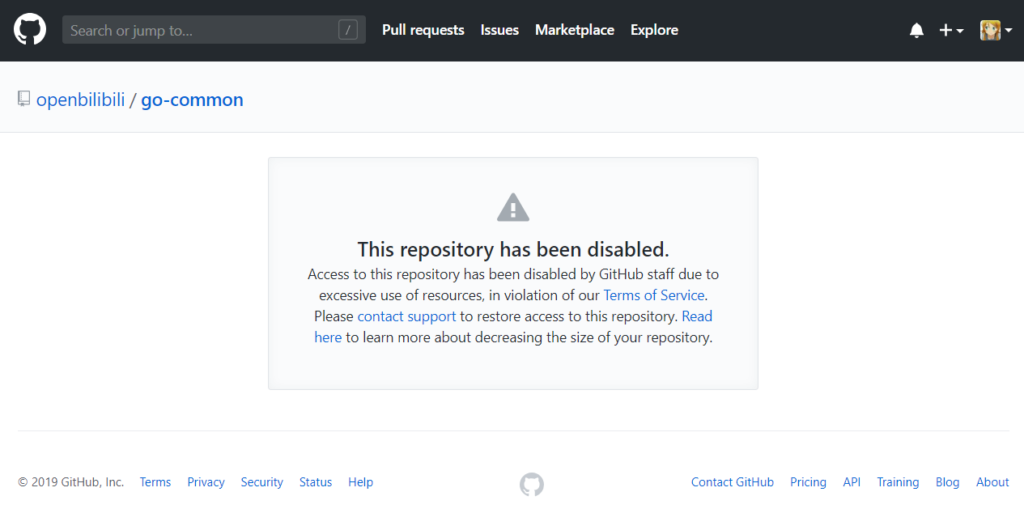Open Marketplace from the top navigation
This screenshot has width=1024, height=513.
pos(574,30)
